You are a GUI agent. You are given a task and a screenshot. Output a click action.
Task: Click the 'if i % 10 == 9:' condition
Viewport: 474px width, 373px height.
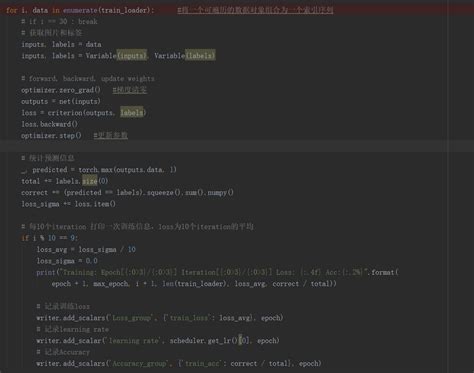click(49, 238)
